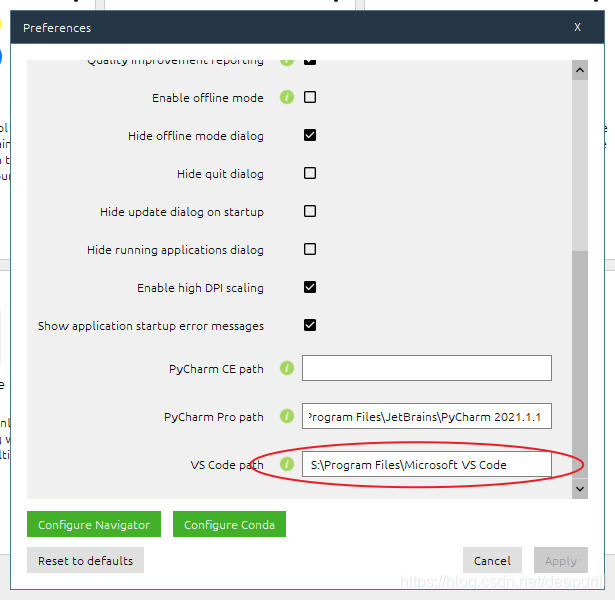Click the 'PyCharm CE path' label
The height and width of the screenshot is (600, 615).
click(216, 369)
